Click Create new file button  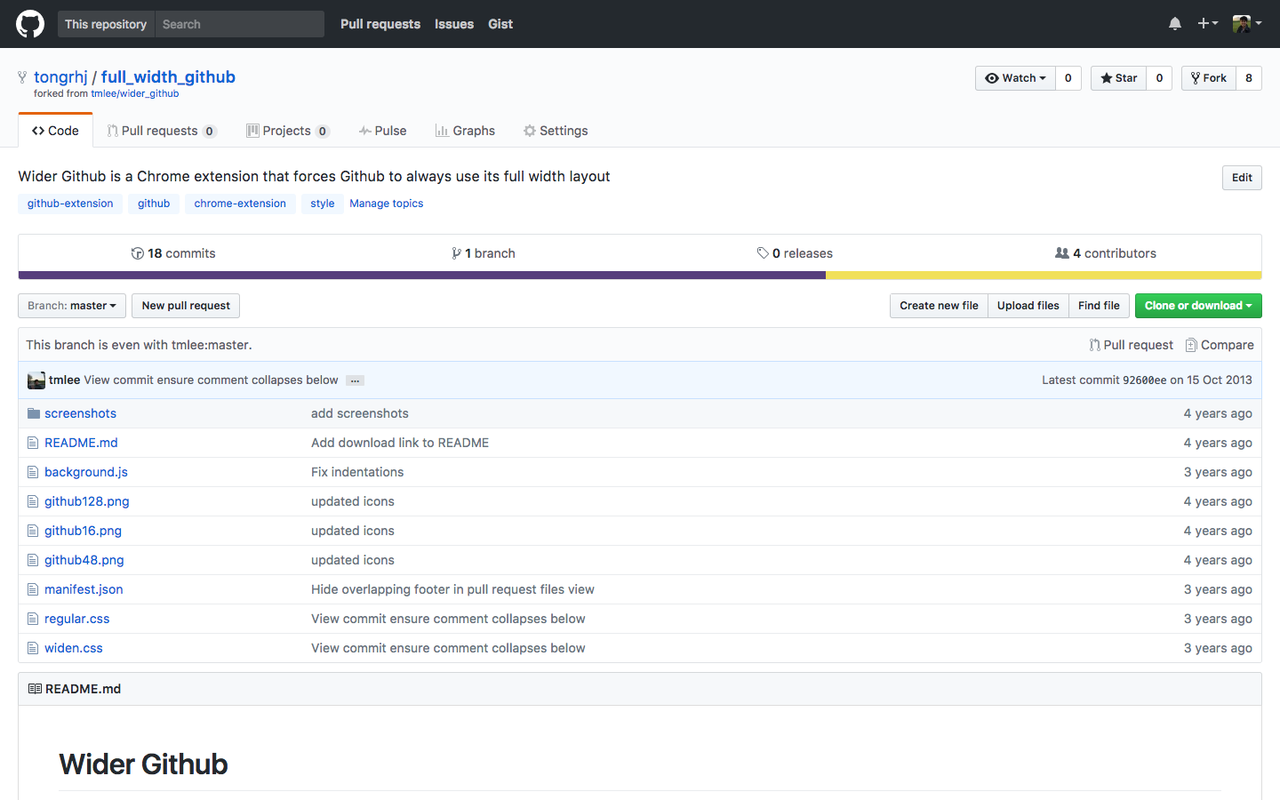(939, 306)
